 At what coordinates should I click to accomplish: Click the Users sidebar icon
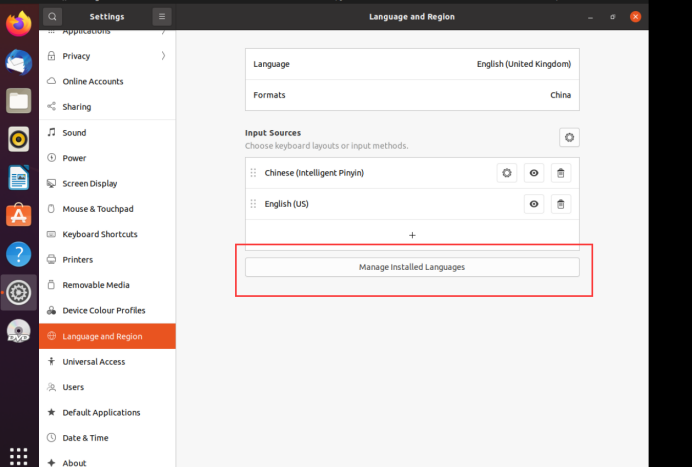tap(52, 387)
